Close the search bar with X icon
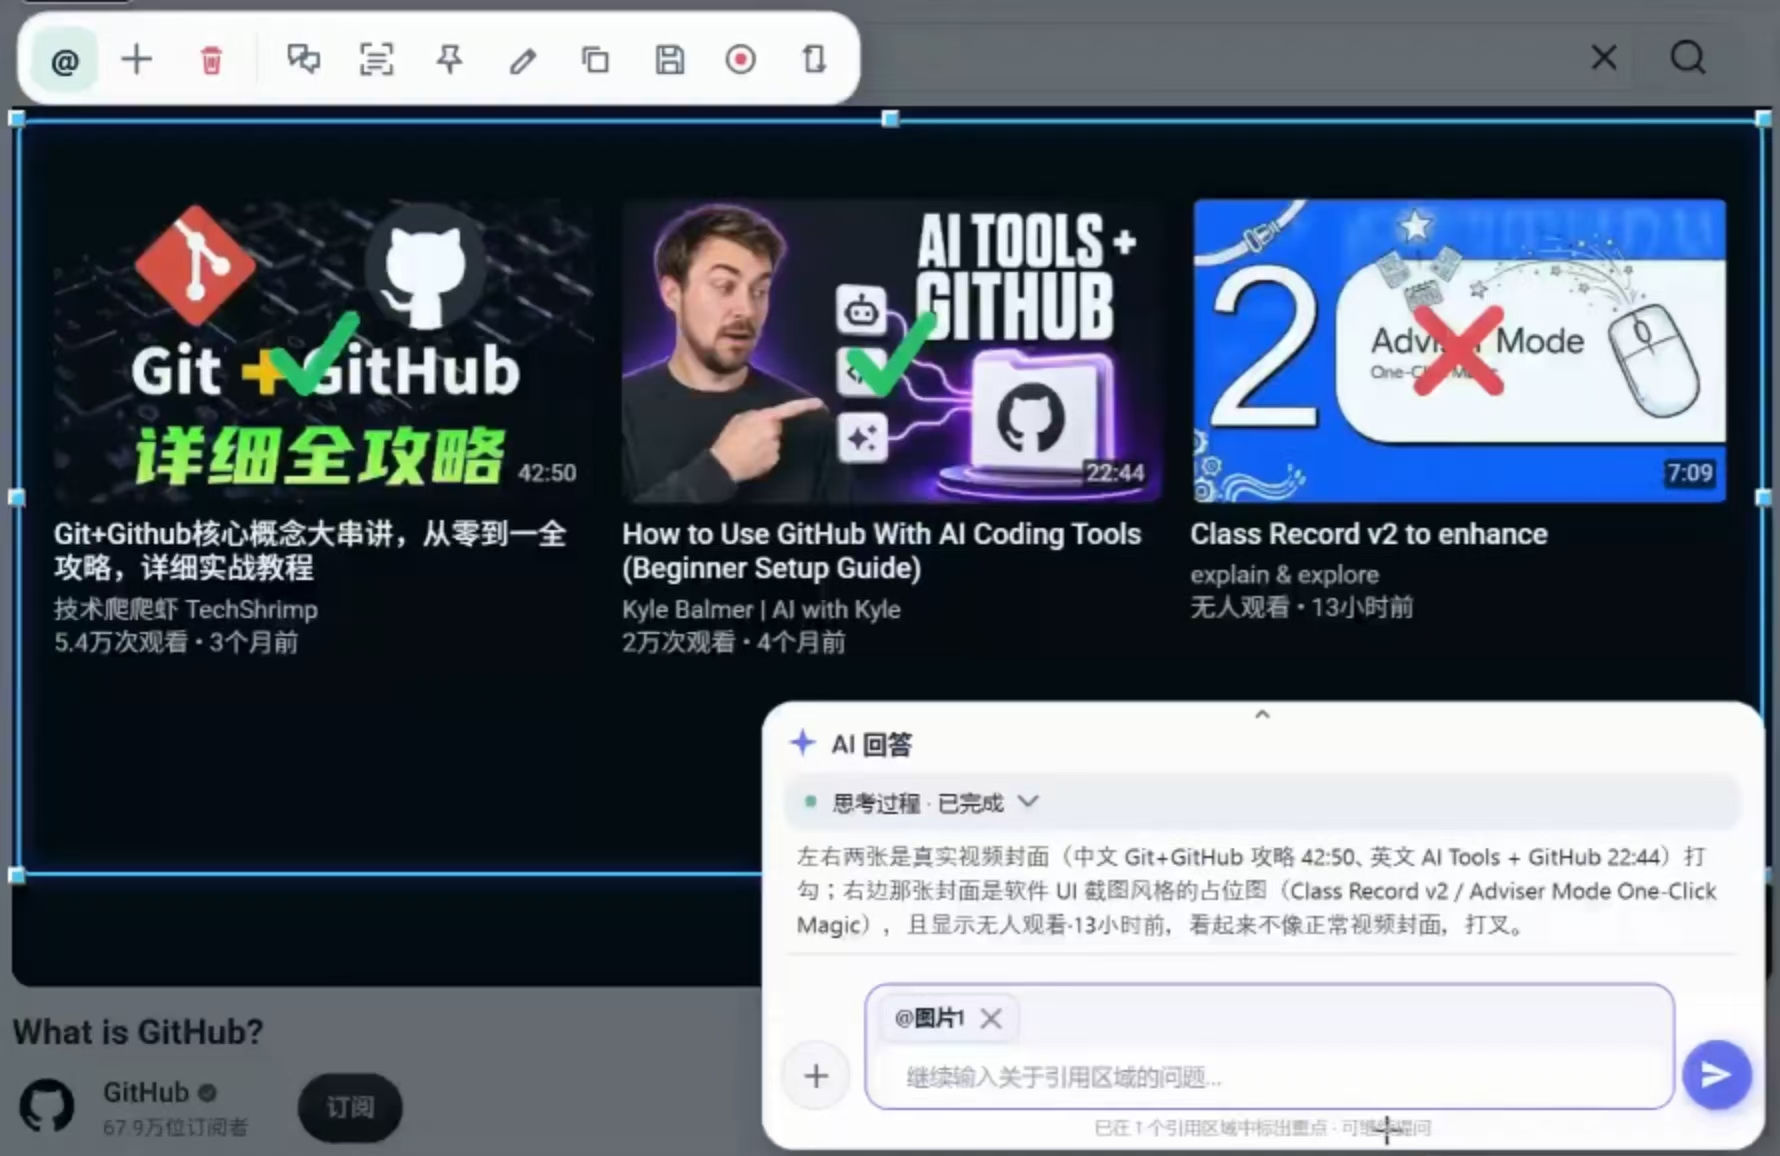Screen dimensions: 1780x1156 point(1604,57)
